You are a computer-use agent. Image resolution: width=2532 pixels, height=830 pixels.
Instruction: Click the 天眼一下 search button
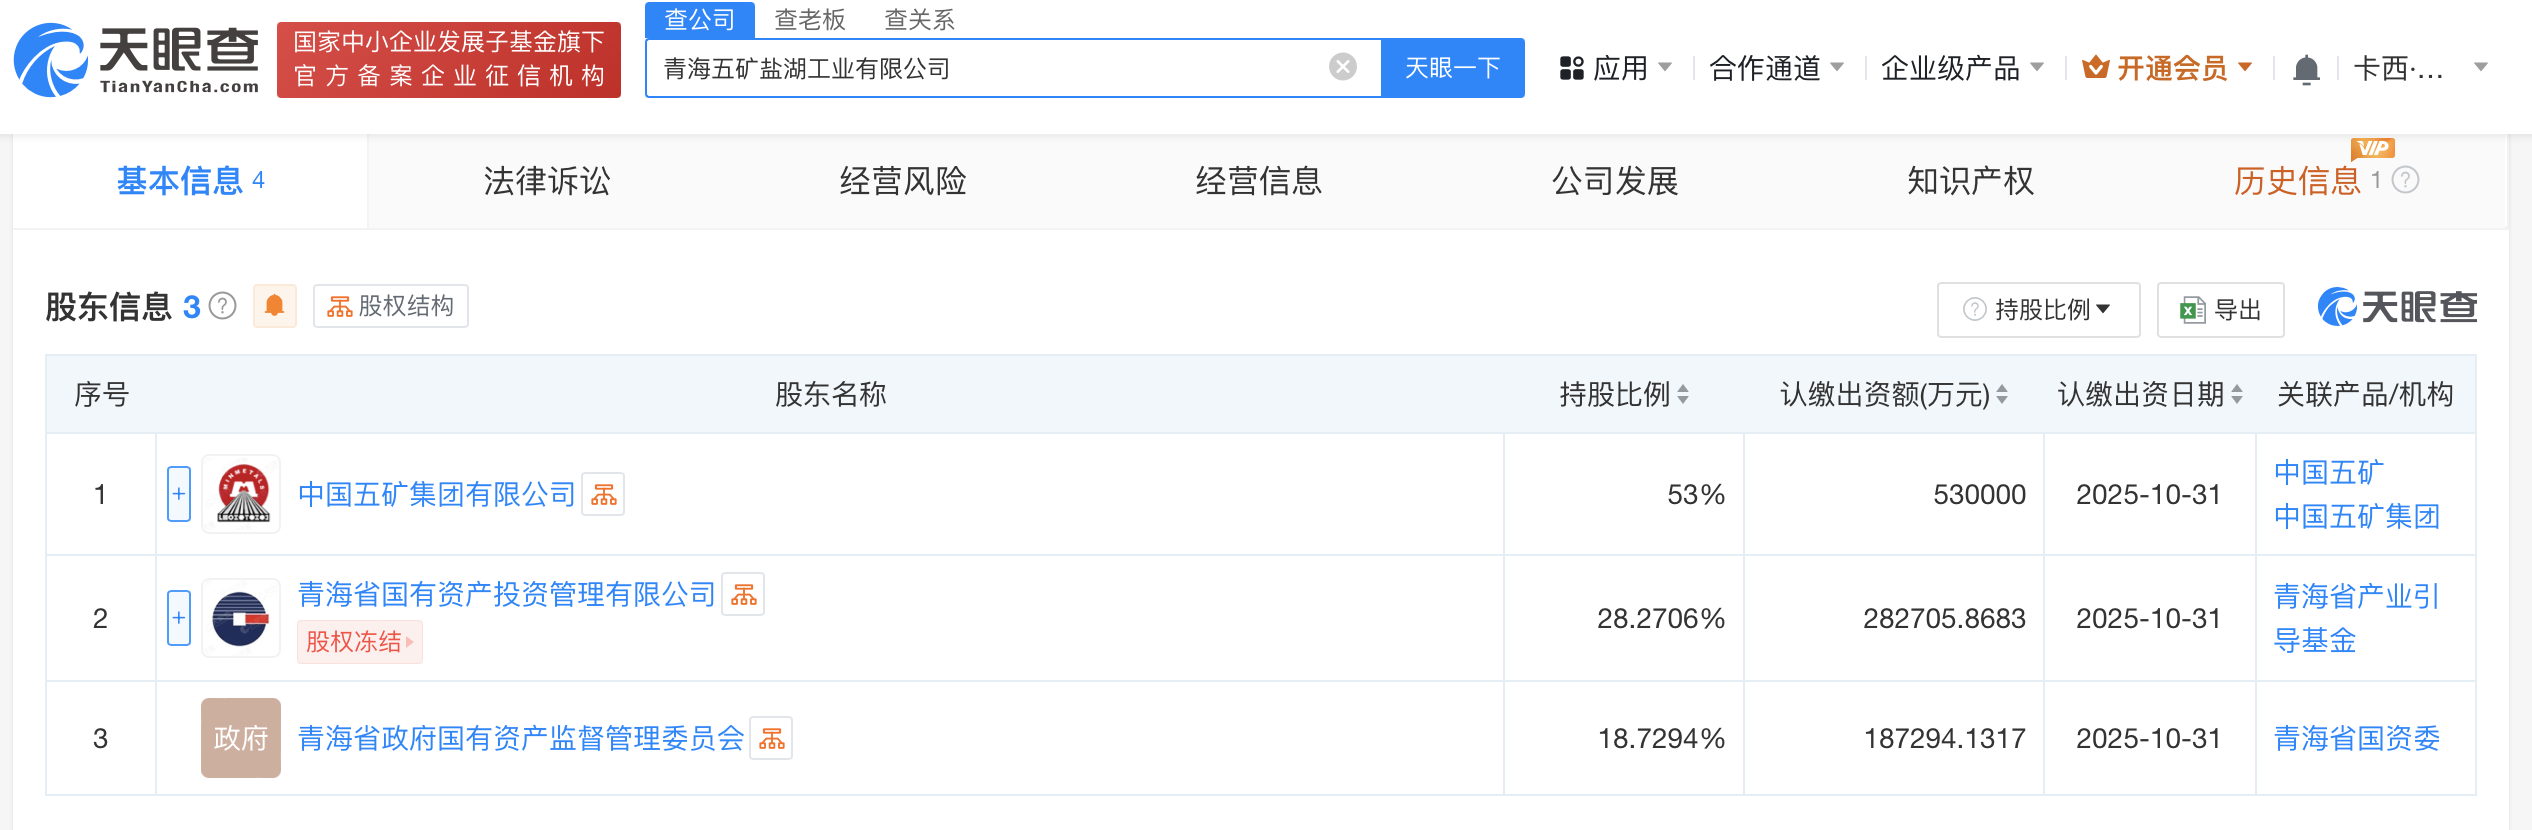[1452, 68]
